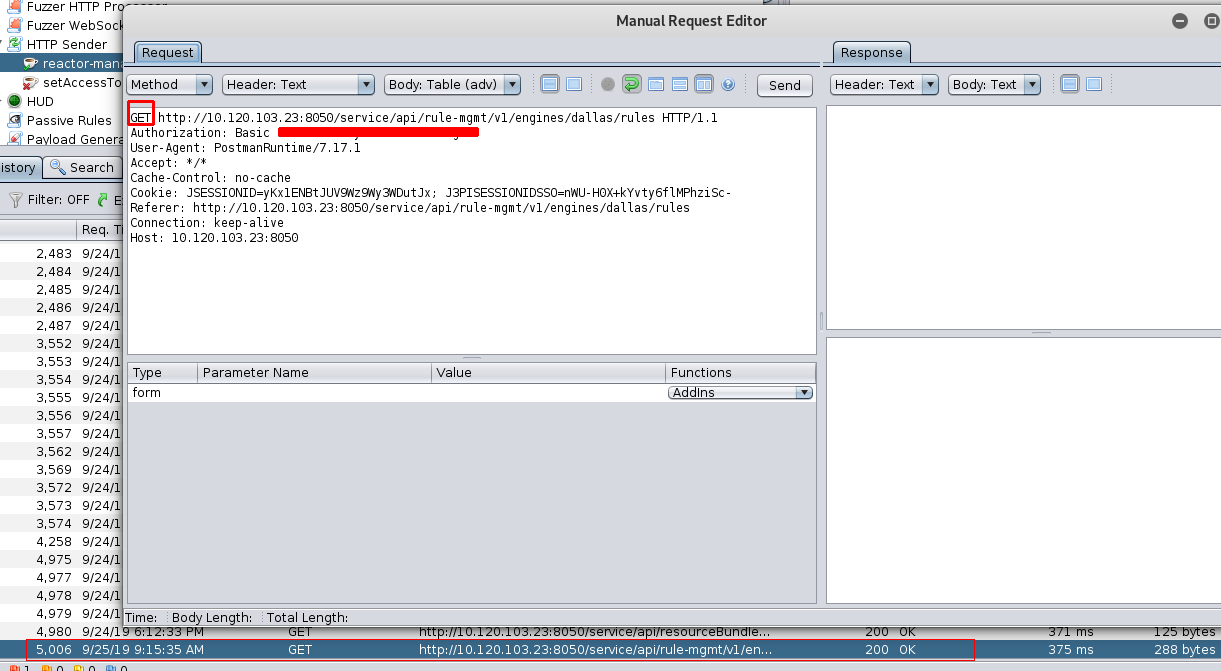Click the Send button
The width and height of the screenshot is (1221, 671).
click(784, 85)
